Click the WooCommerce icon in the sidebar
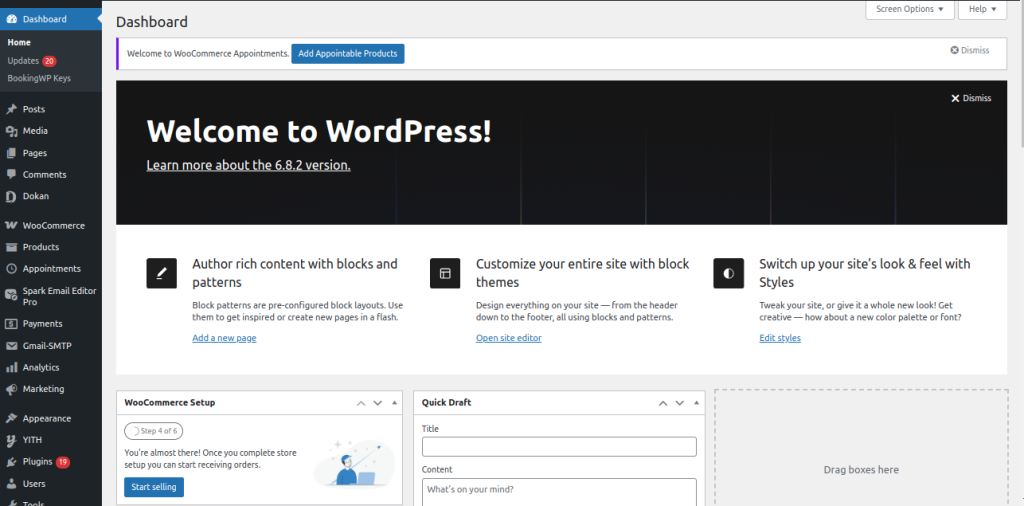Viewport: 1024px width, 506px height. 11,226
